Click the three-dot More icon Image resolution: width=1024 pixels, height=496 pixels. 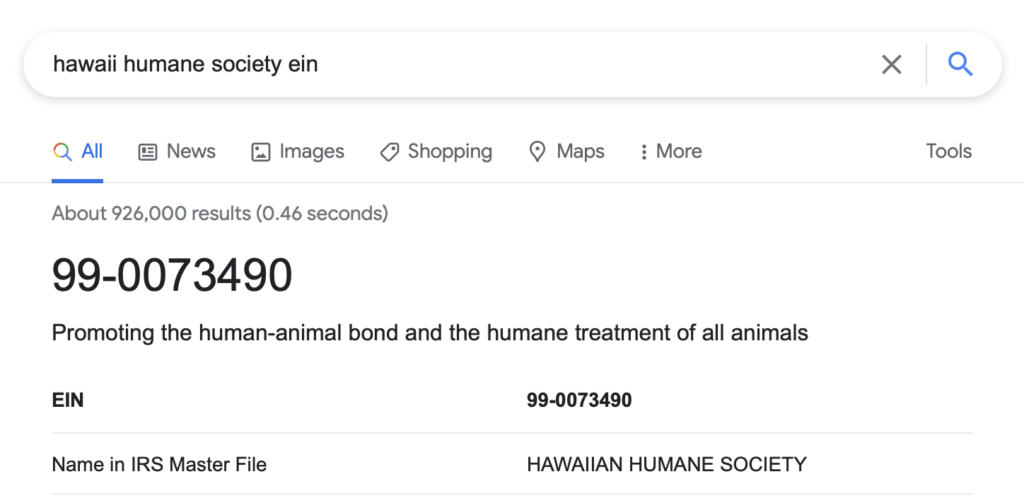click(x=644, y=152)
